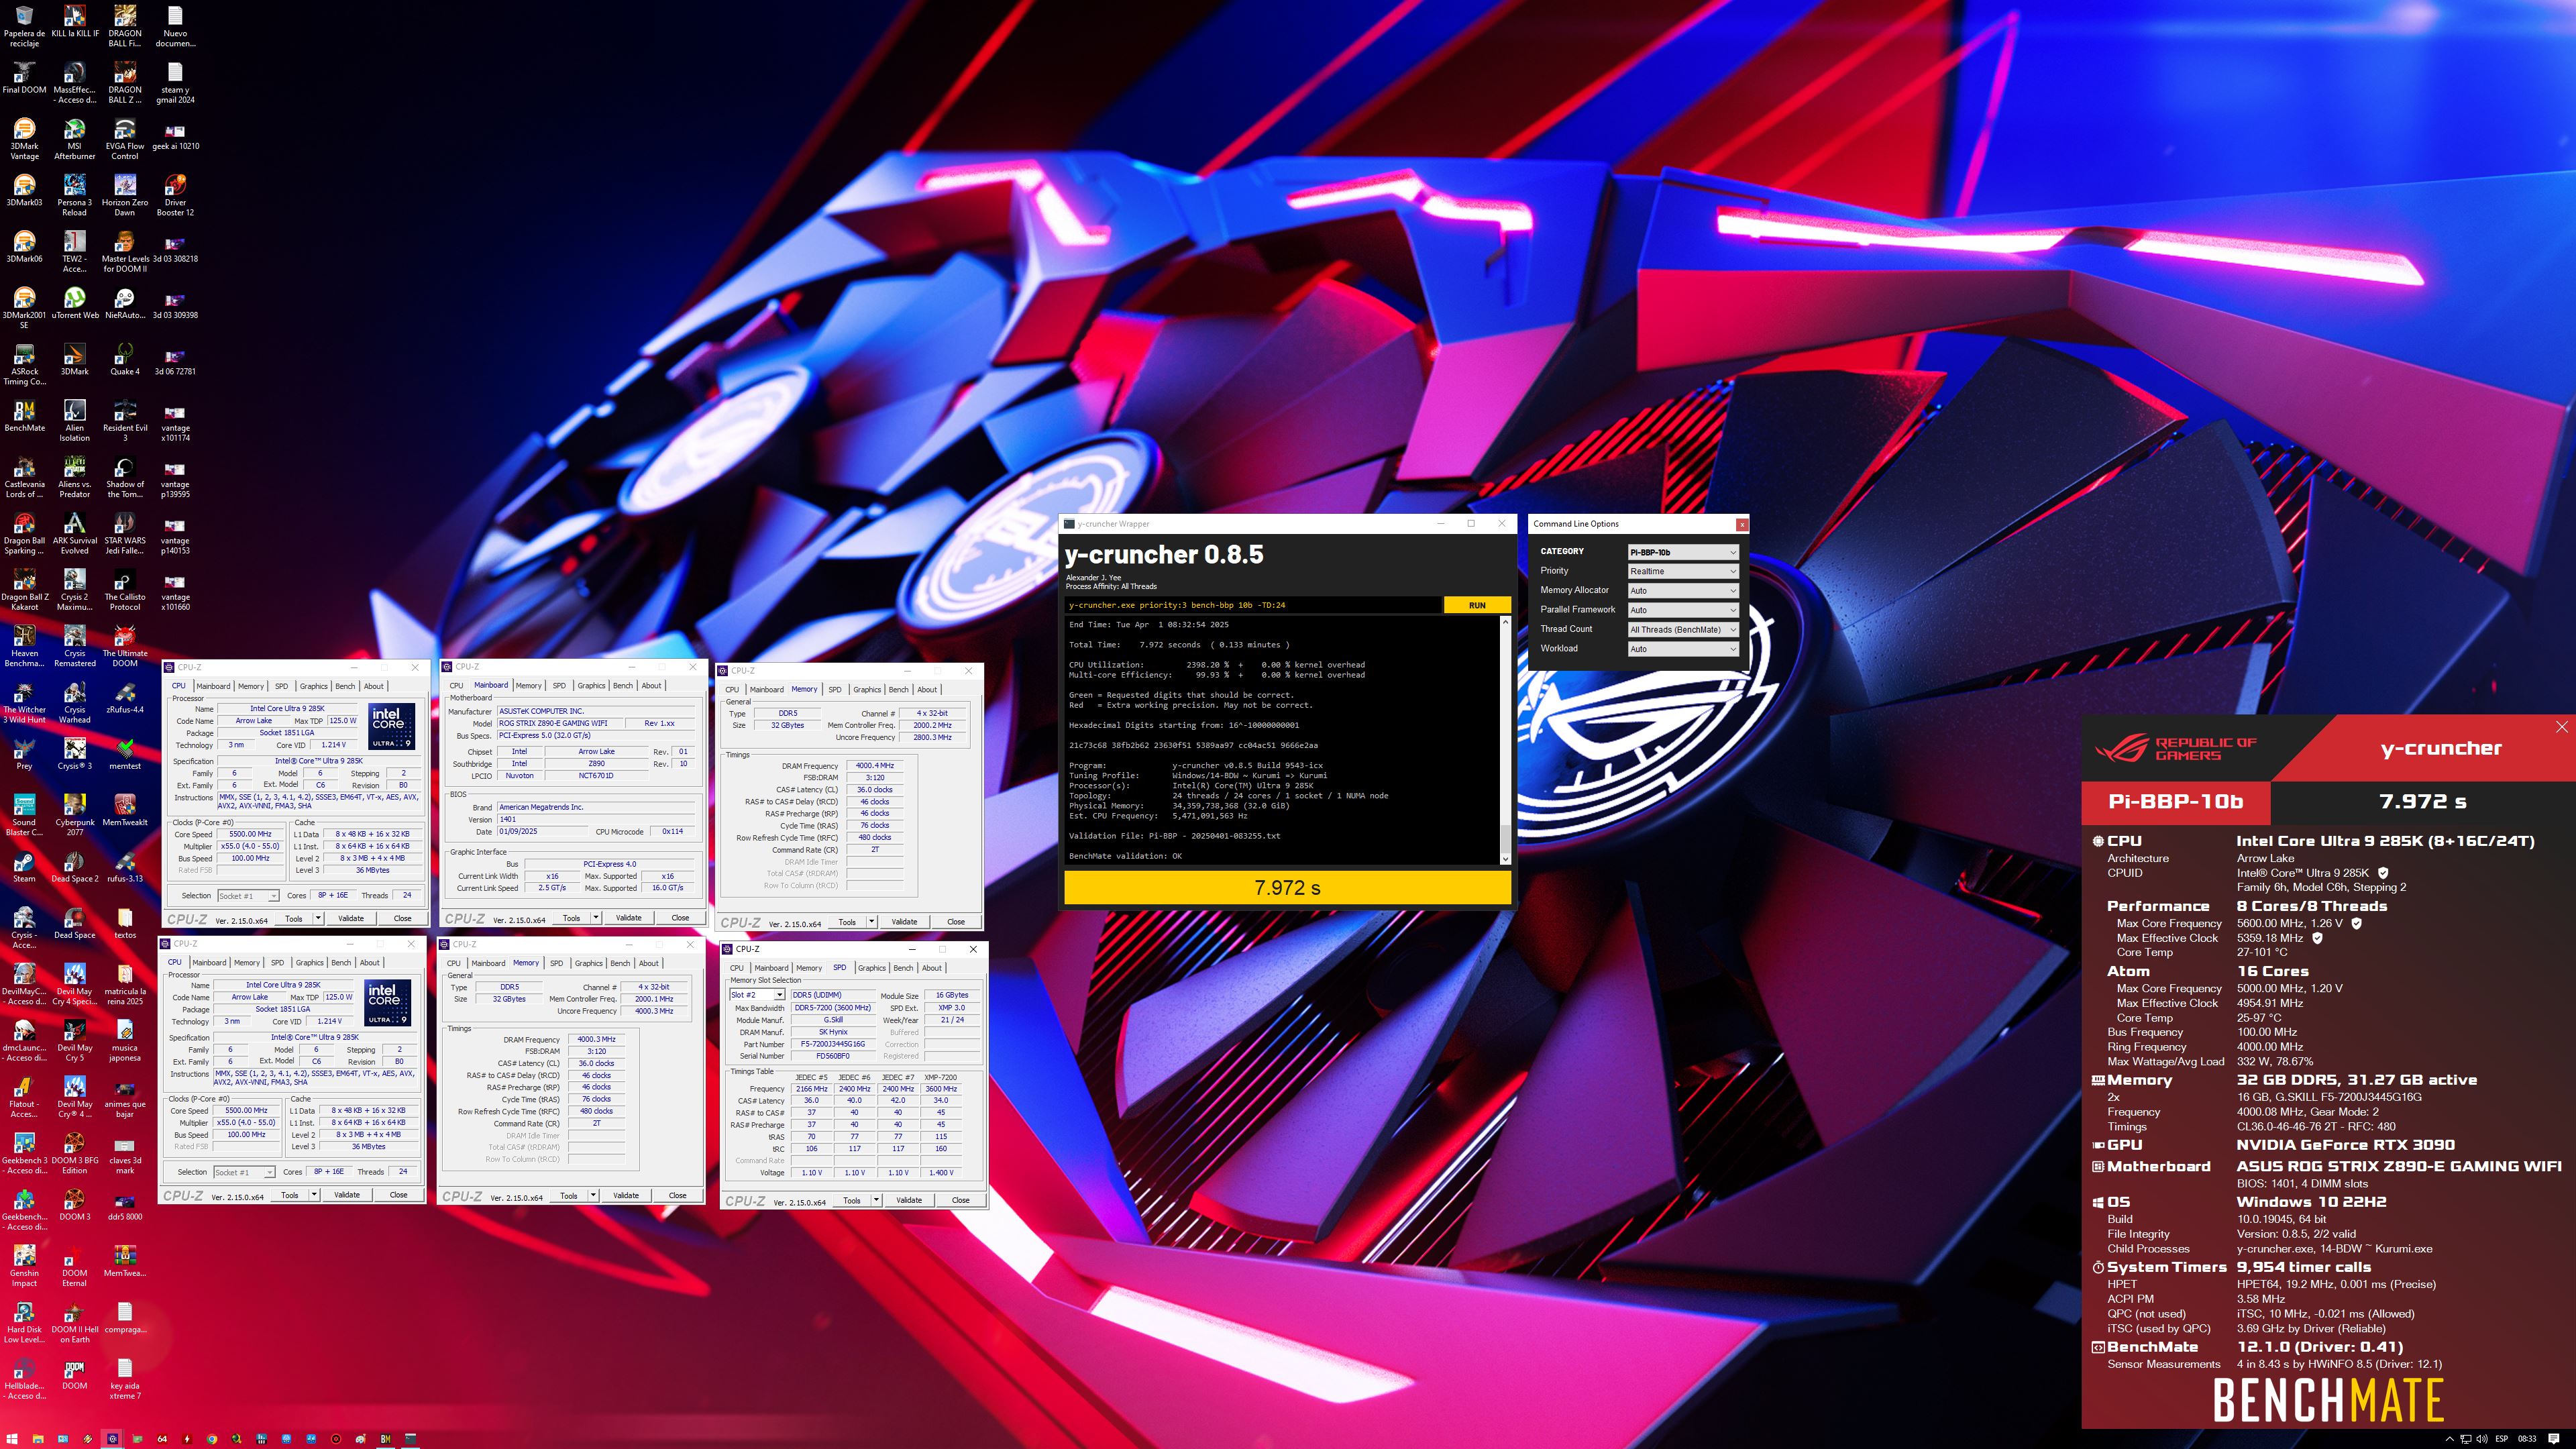Switch to CPU tab in CPU-Z Mainboard window
The height and width of the screenshot is (1449, 2576).
click(x=456, y=686)
